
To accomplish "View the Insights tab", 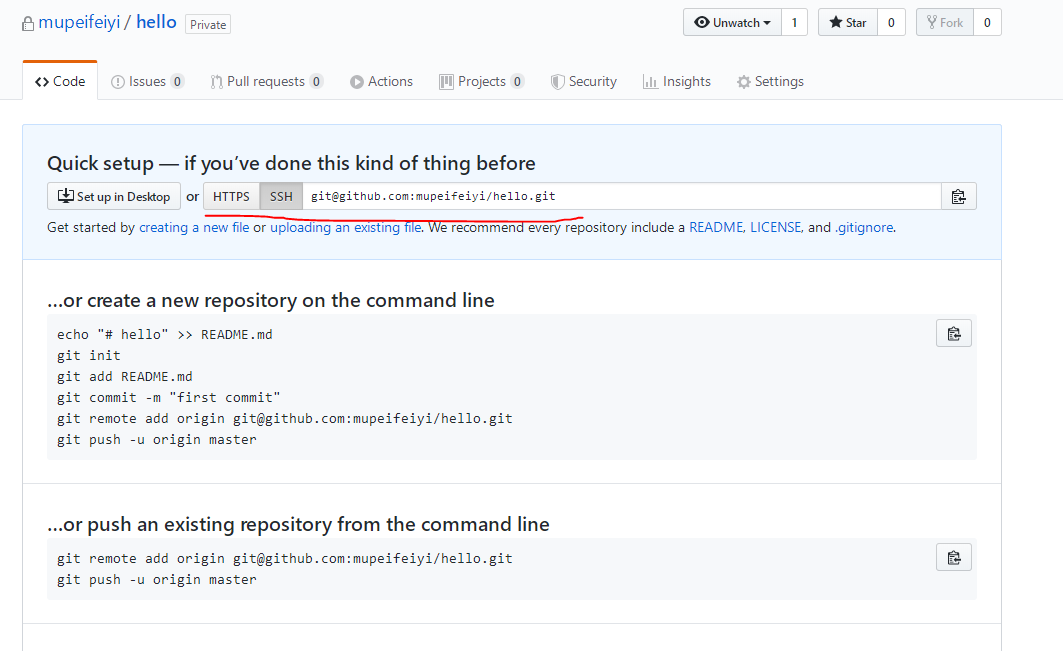I will click(x=677, y=81).
